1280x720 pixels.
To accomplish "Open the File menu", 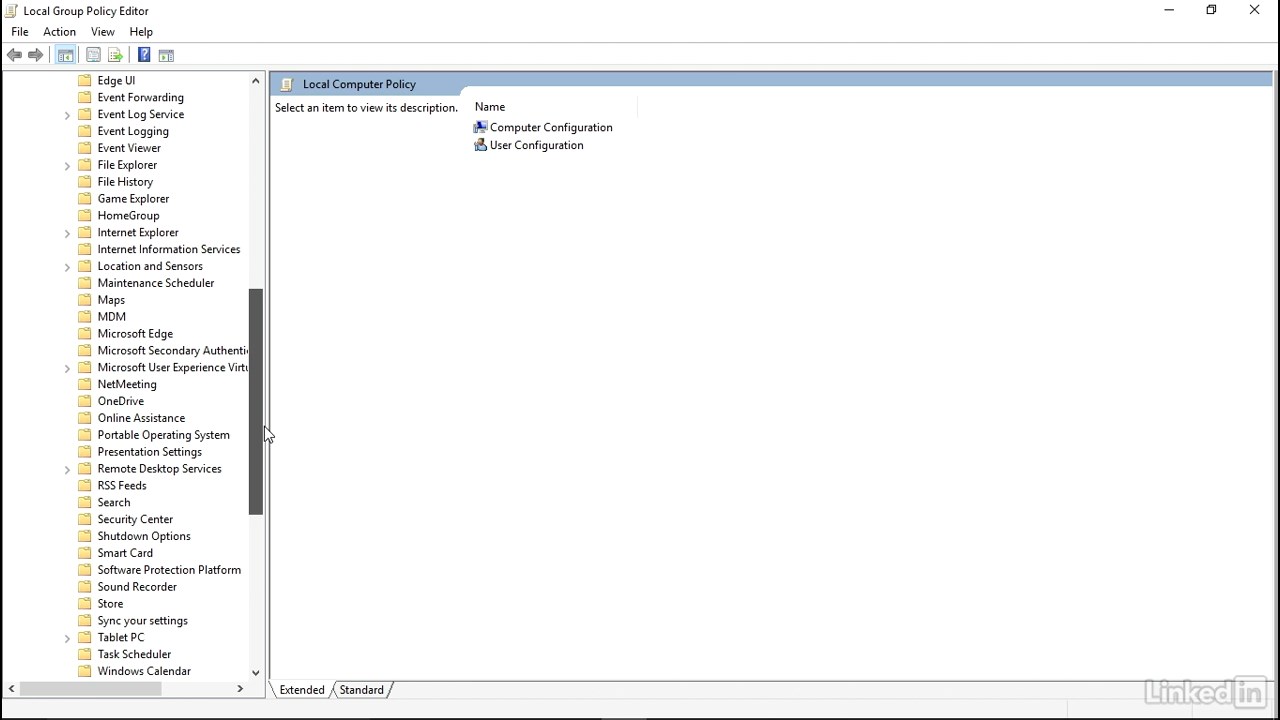I will (20, 32).
